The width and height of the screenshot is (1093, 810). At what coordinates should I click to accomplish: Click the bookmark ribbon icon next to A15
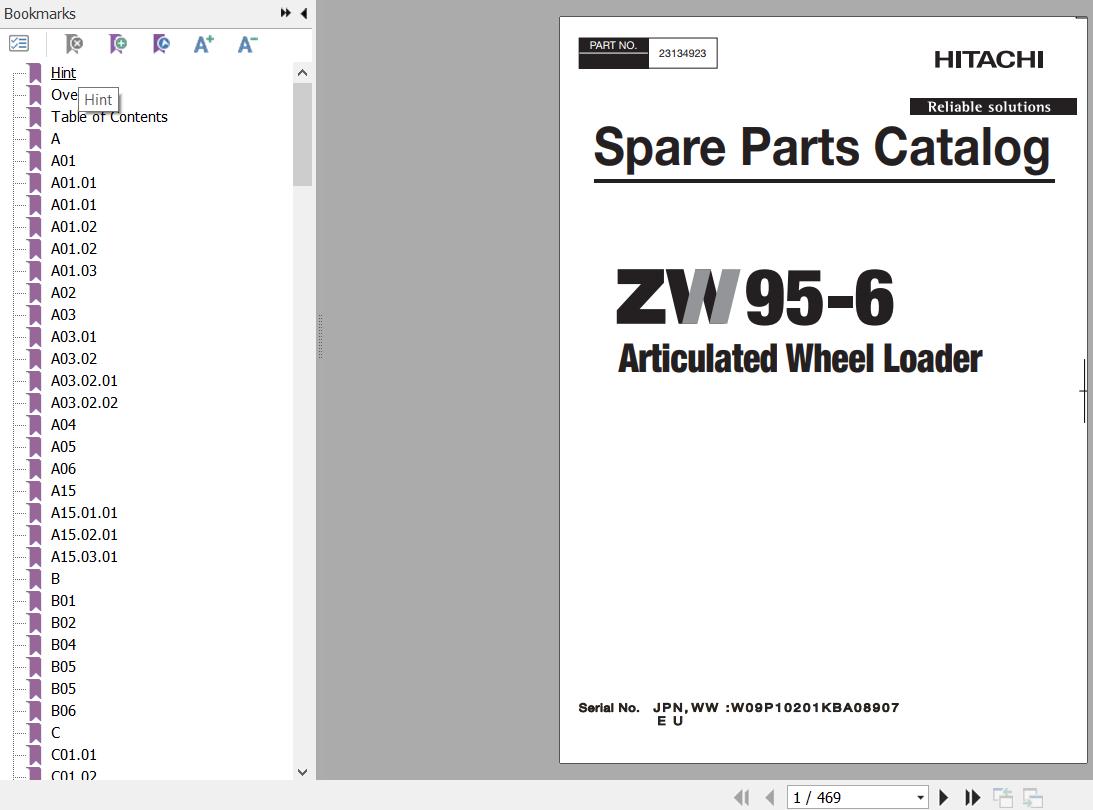click(x=35, y=491)
